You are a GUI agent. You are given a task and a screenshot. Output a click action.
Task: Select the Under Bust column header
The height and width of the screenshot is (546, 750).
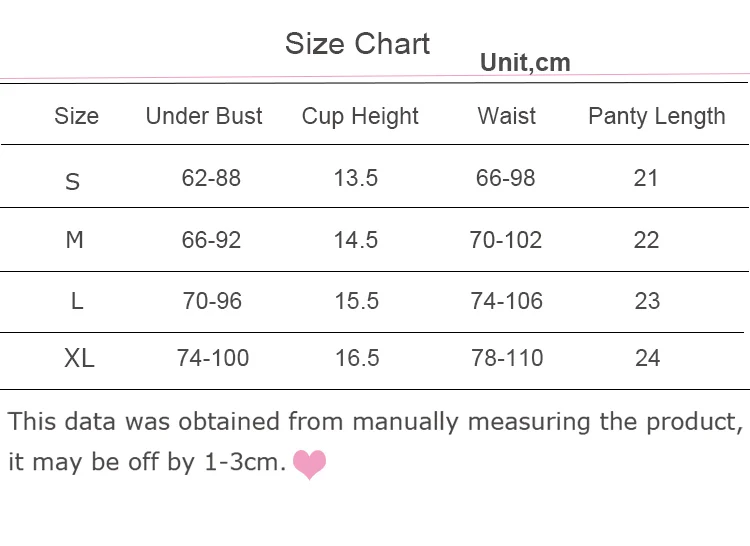click(204, 116)
